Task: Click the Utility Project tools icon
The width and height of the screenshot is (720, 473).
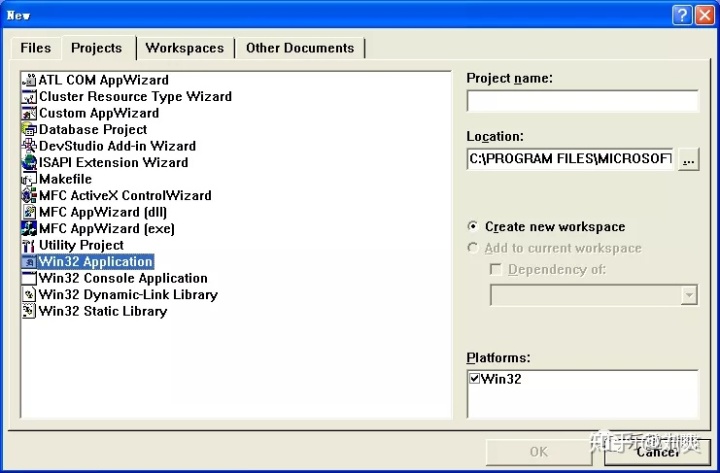Action: (29, 246)
